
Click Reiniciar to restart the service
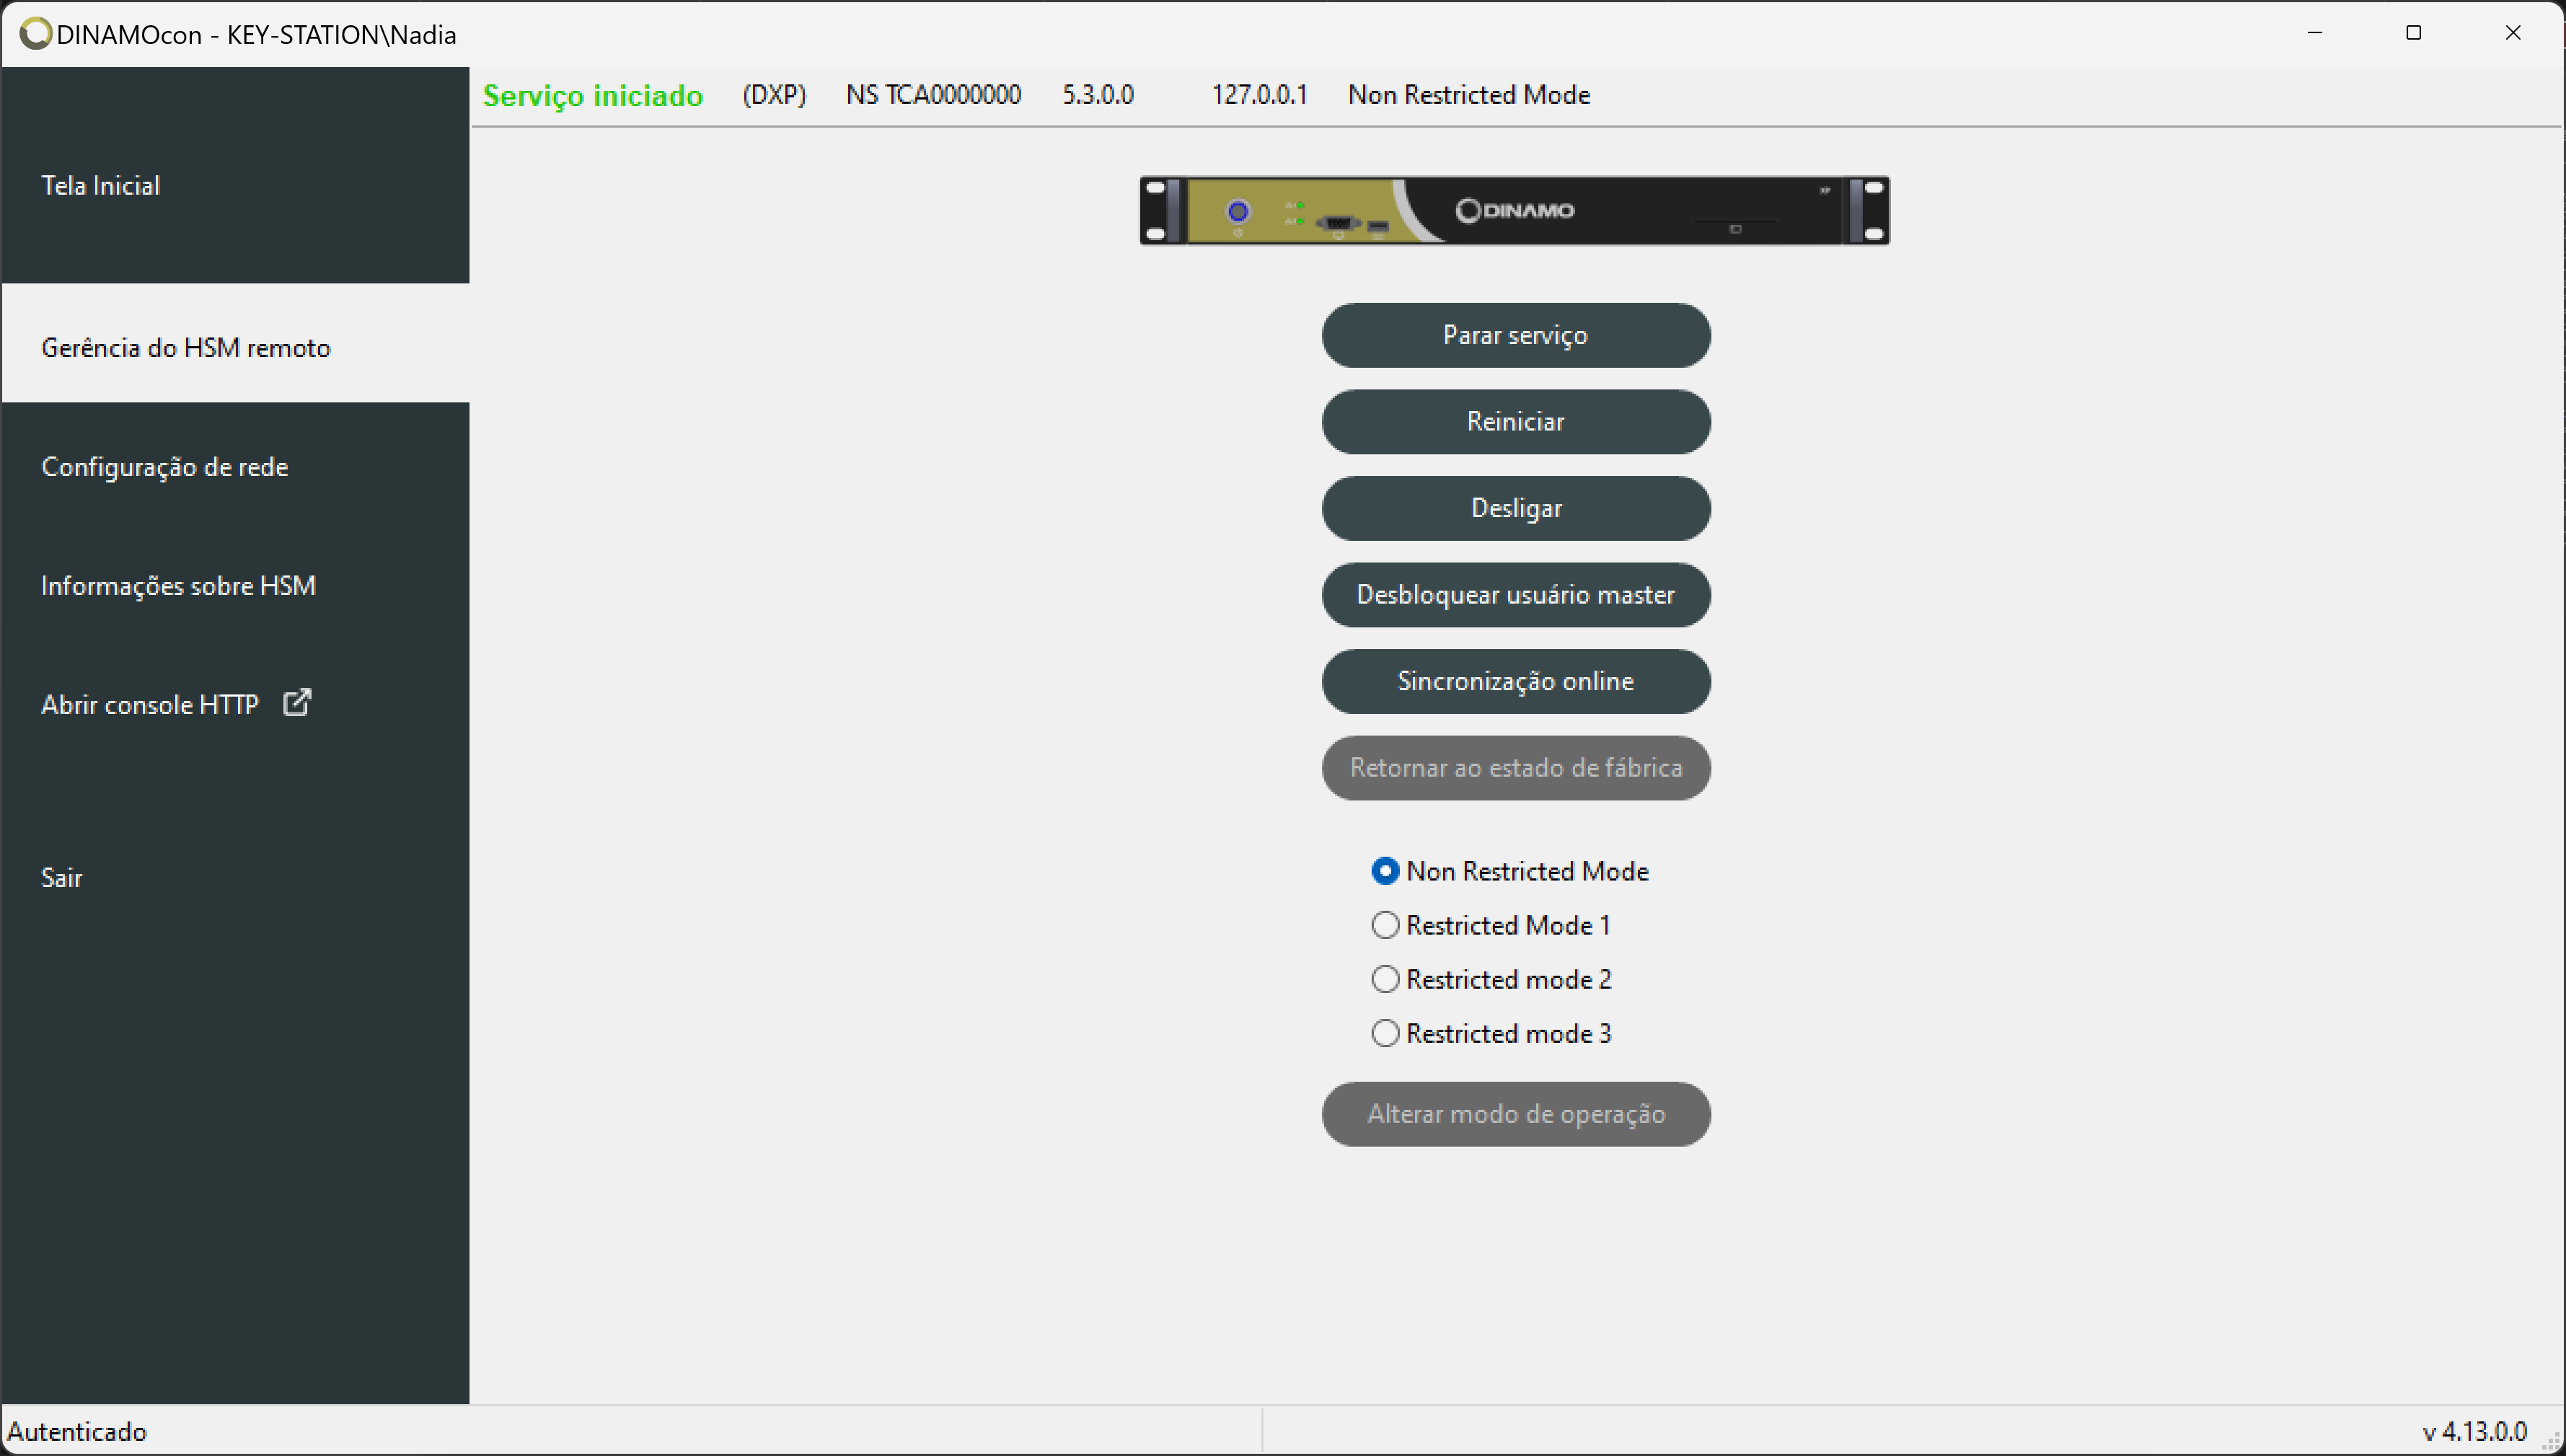point(1516,421)
